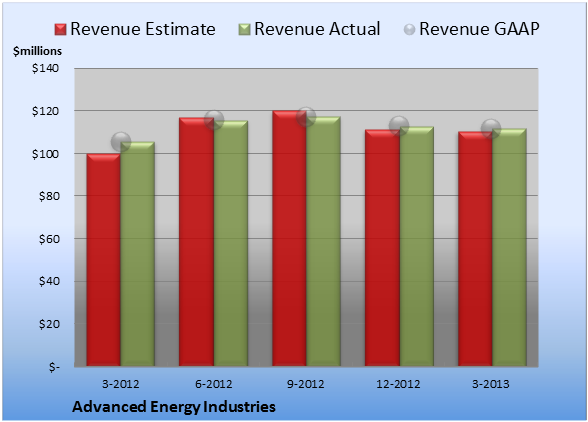This screenshot has height=422, width=588.
Task: Click the '3-2012' x-axis label
Action: [x=121, y=384]
